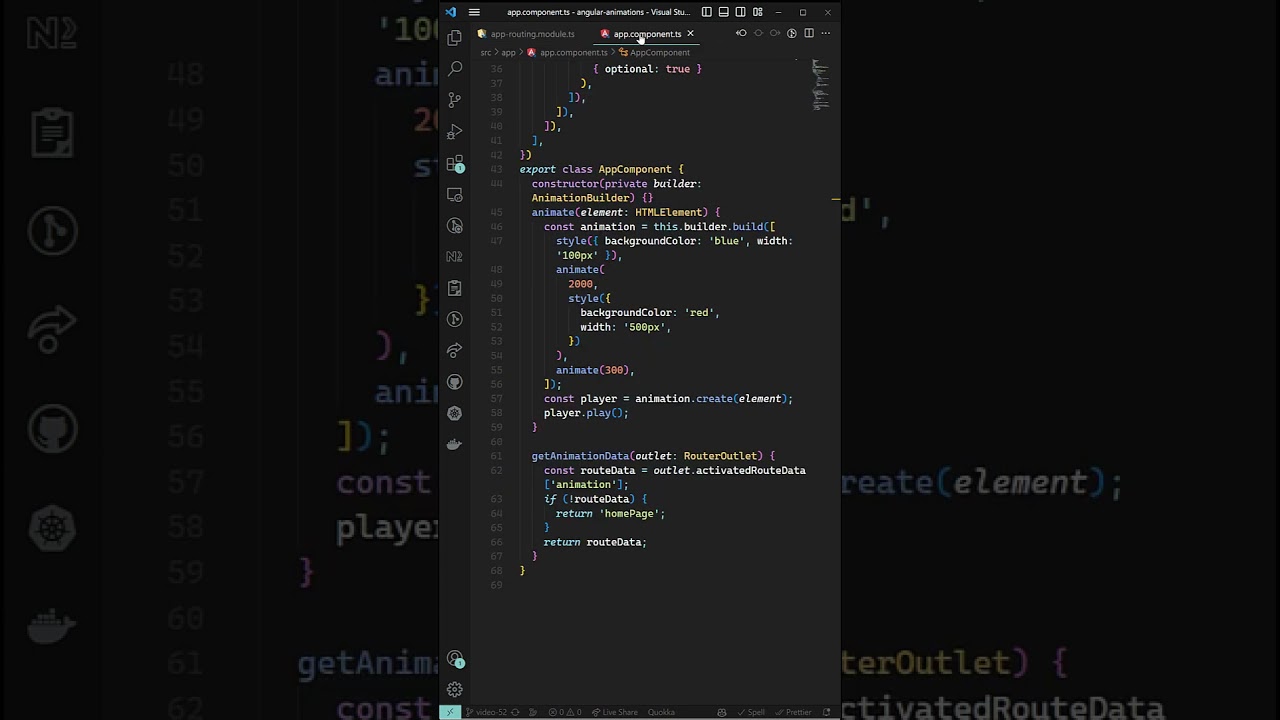
Task: Open the Kubernetes view in the activity bar
Action: coord(455,413)
